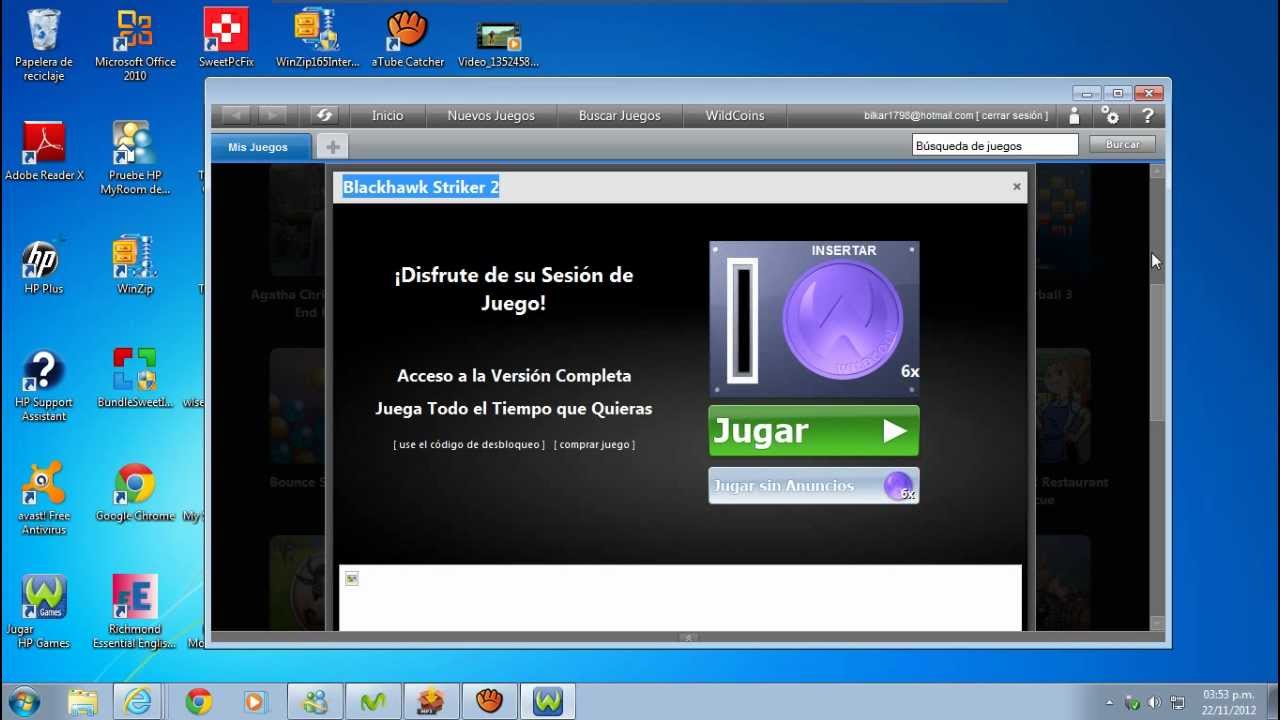The height and width of the screenshot is (720, 1280).
Task: Insert the purple WildCoin
Action: click(x=842, y=322)
